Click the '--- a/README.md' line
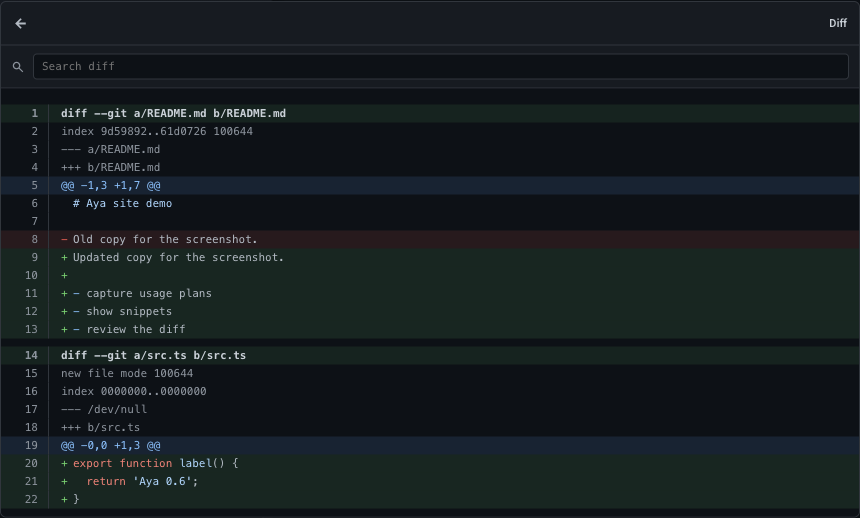Image resolution: width=860 pixels, height=518 pixels. (x=430, y=149)
